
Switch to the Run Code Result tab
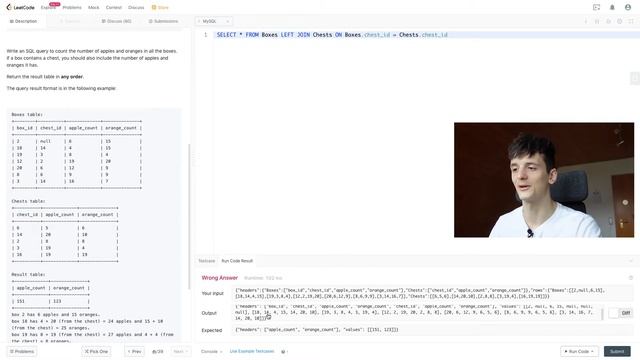(x=237, y=261)
